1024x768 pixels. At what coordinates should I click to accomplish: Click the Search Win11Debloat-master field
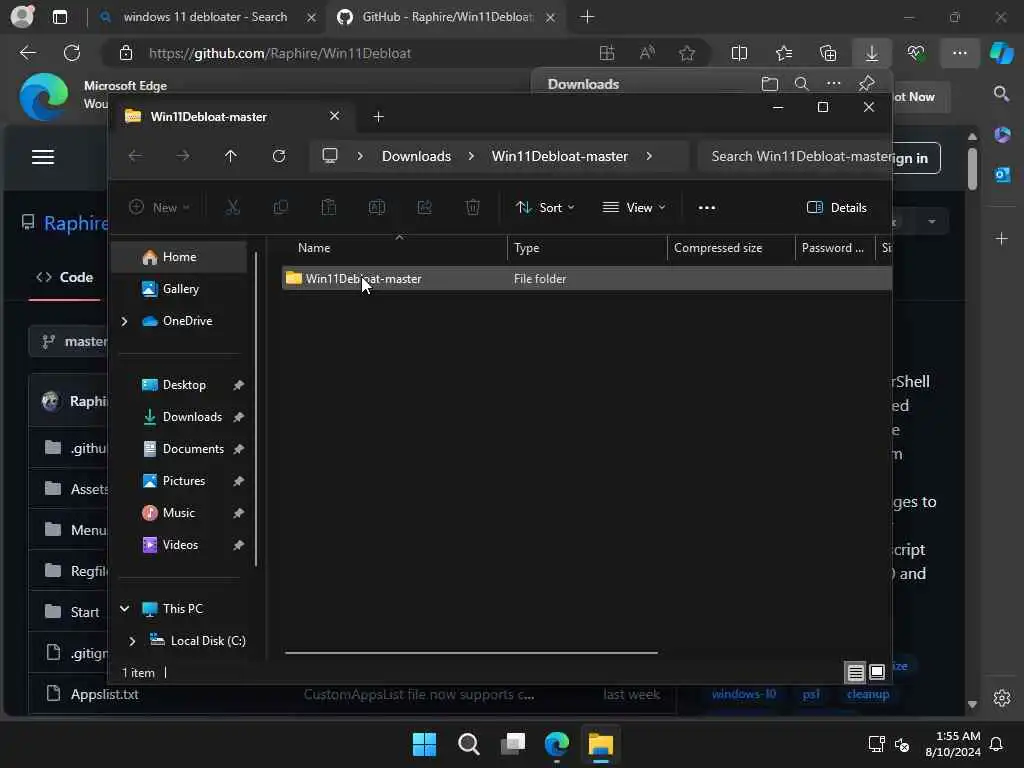(x=795, y=156)
